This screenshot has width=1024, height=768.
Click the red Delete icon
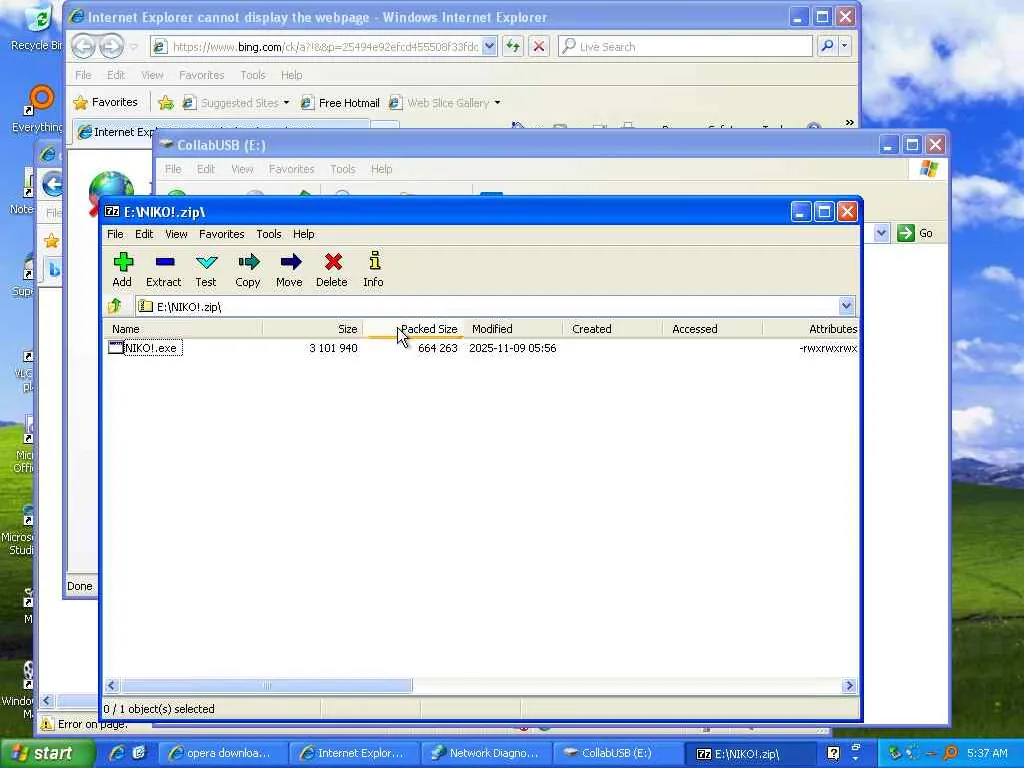click(x=332, y=269)
